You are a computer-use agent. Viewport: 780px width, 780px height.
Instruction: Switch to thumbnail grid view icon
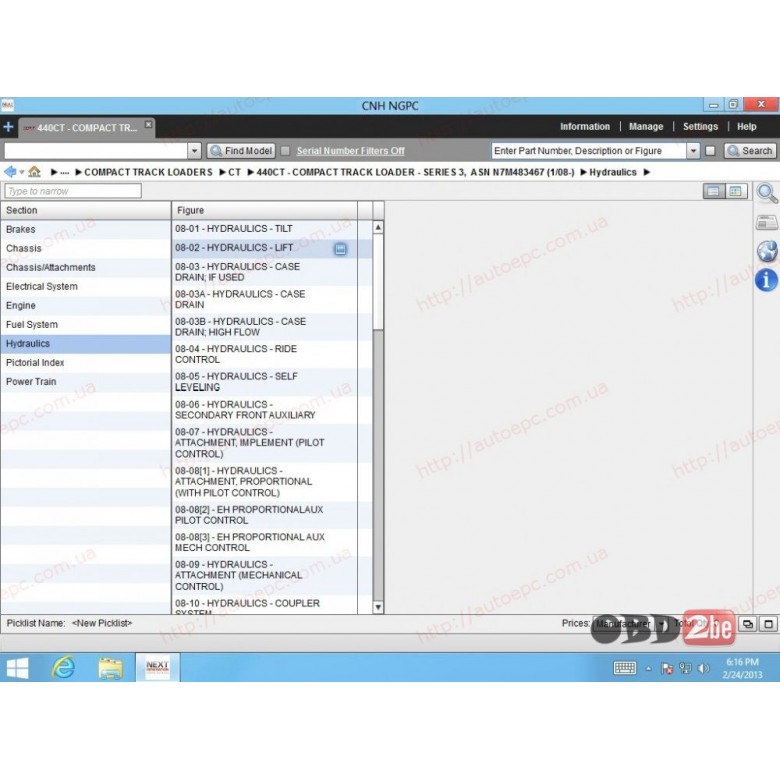tap(736, 191)
